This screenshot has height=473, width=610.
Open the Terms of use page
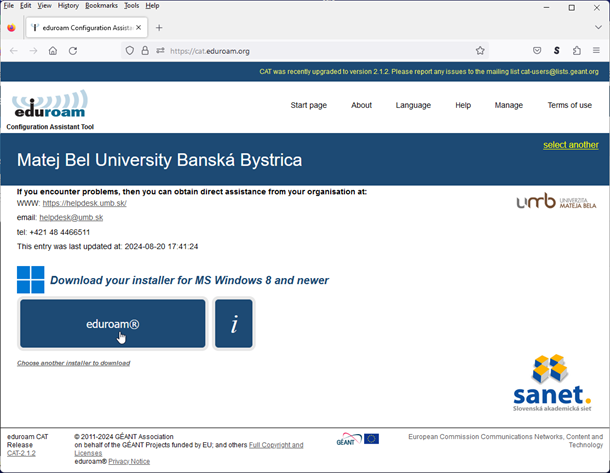click(x=570, y=105)
